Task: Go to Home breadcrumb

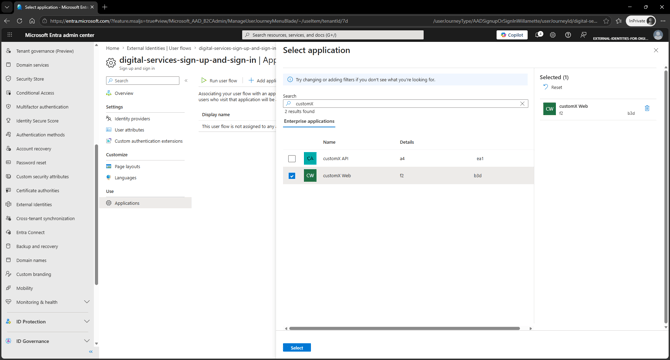Action: pos(112,48)
